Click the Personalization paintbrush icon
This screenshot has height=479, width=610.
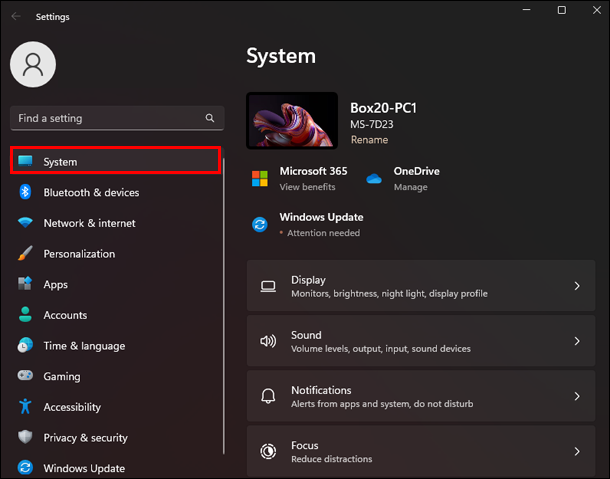pos(25,254)
